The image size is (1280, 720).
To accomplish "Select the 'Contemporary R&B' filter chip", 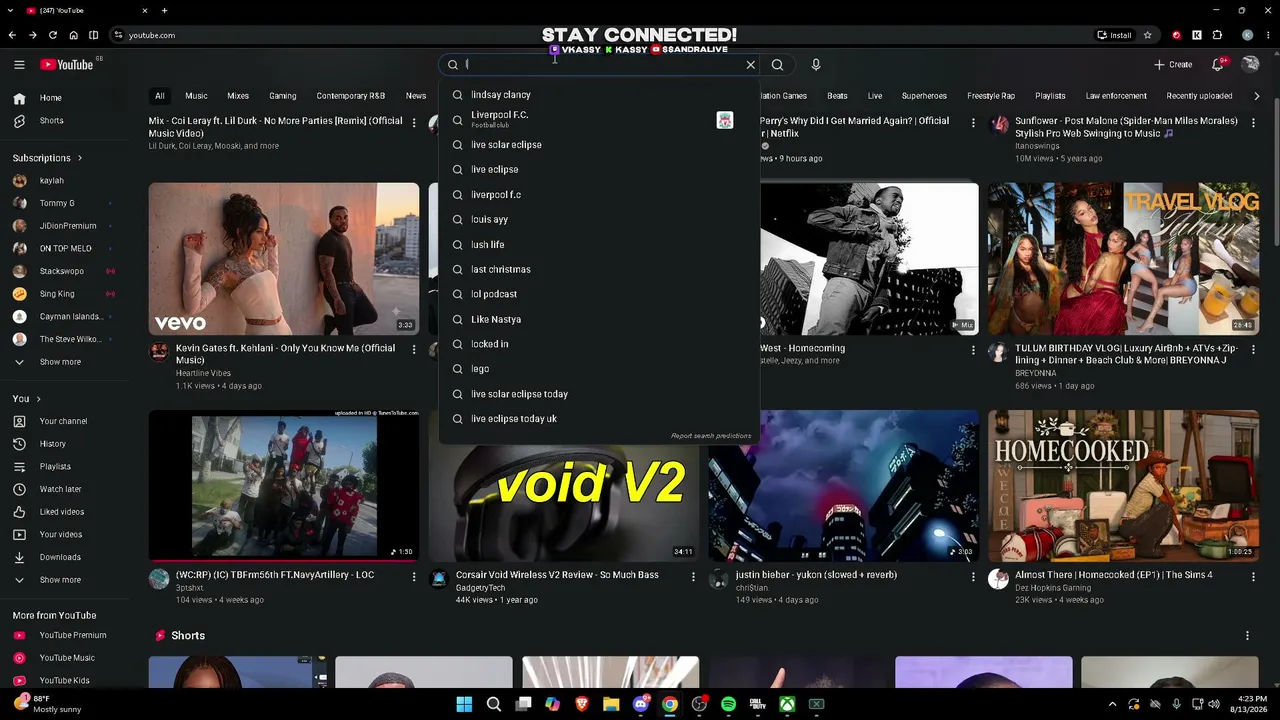I will 351,96.
